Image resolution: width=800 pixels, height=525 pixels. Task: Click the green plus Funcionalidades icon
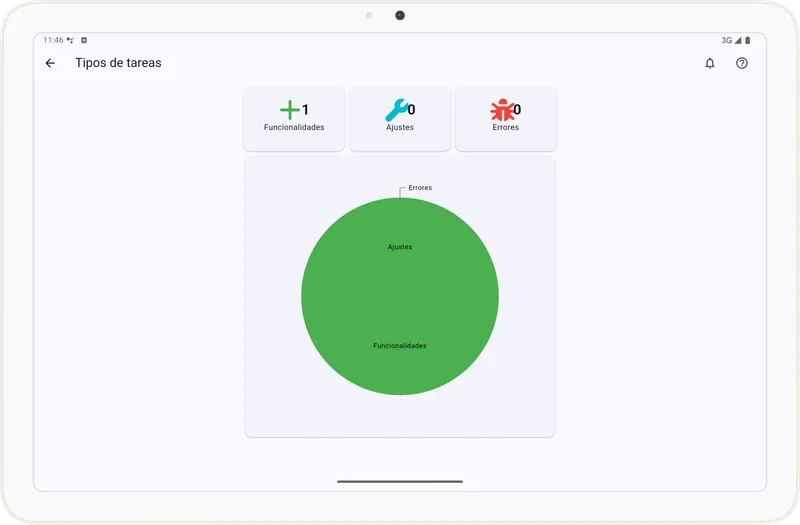click(289, 110)
